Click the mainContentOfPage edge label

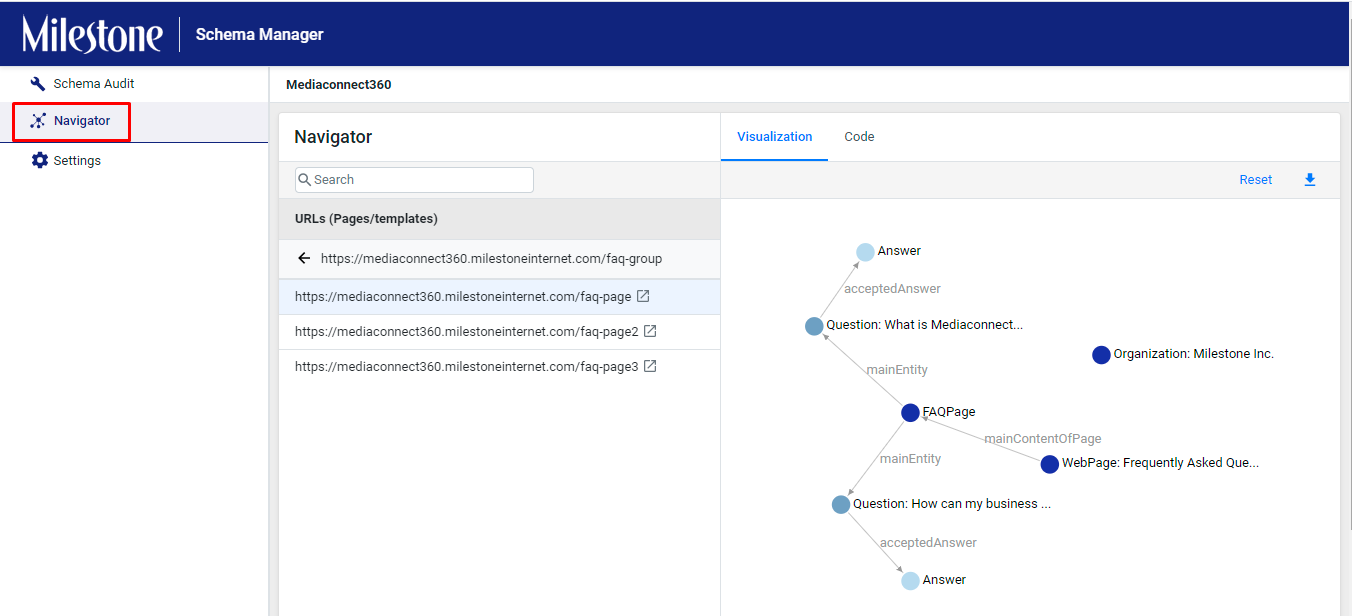tap(1042, 439)
